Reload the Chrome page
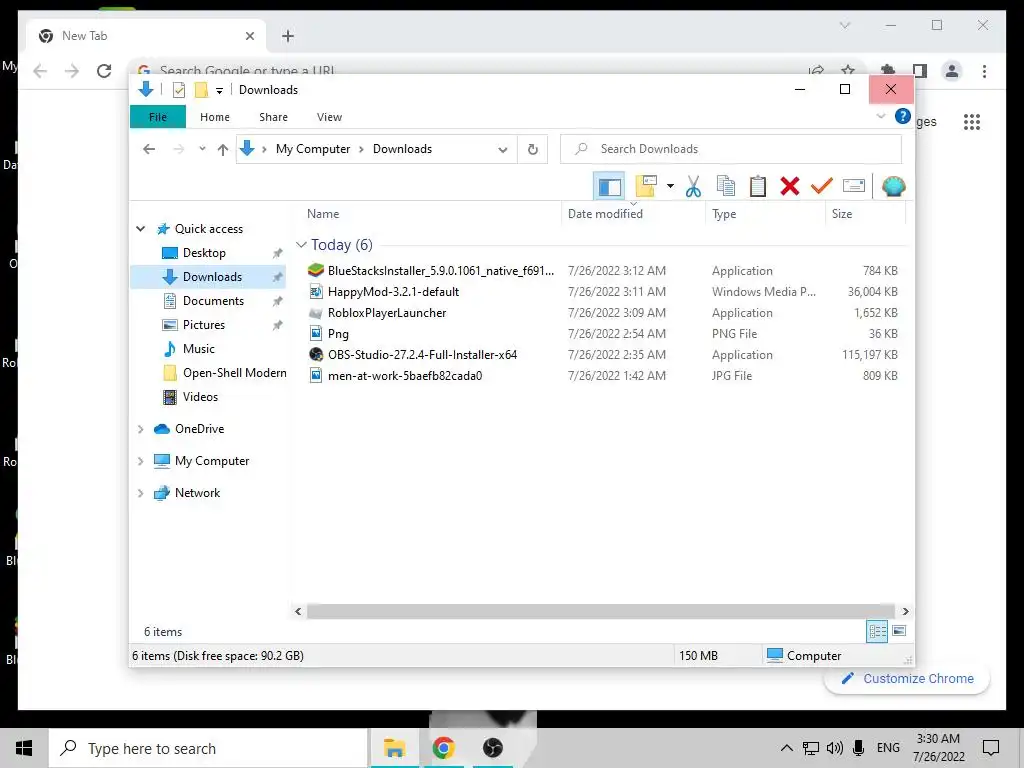 point(104,71)
